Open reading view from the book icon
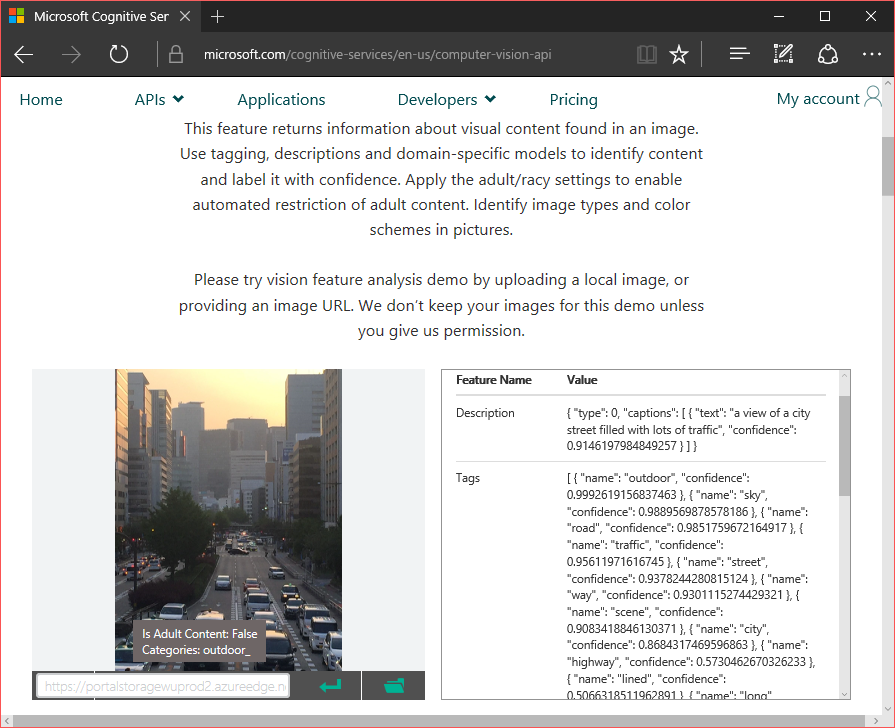Viewport: 895px width, 728px height. tap(647, 55)
